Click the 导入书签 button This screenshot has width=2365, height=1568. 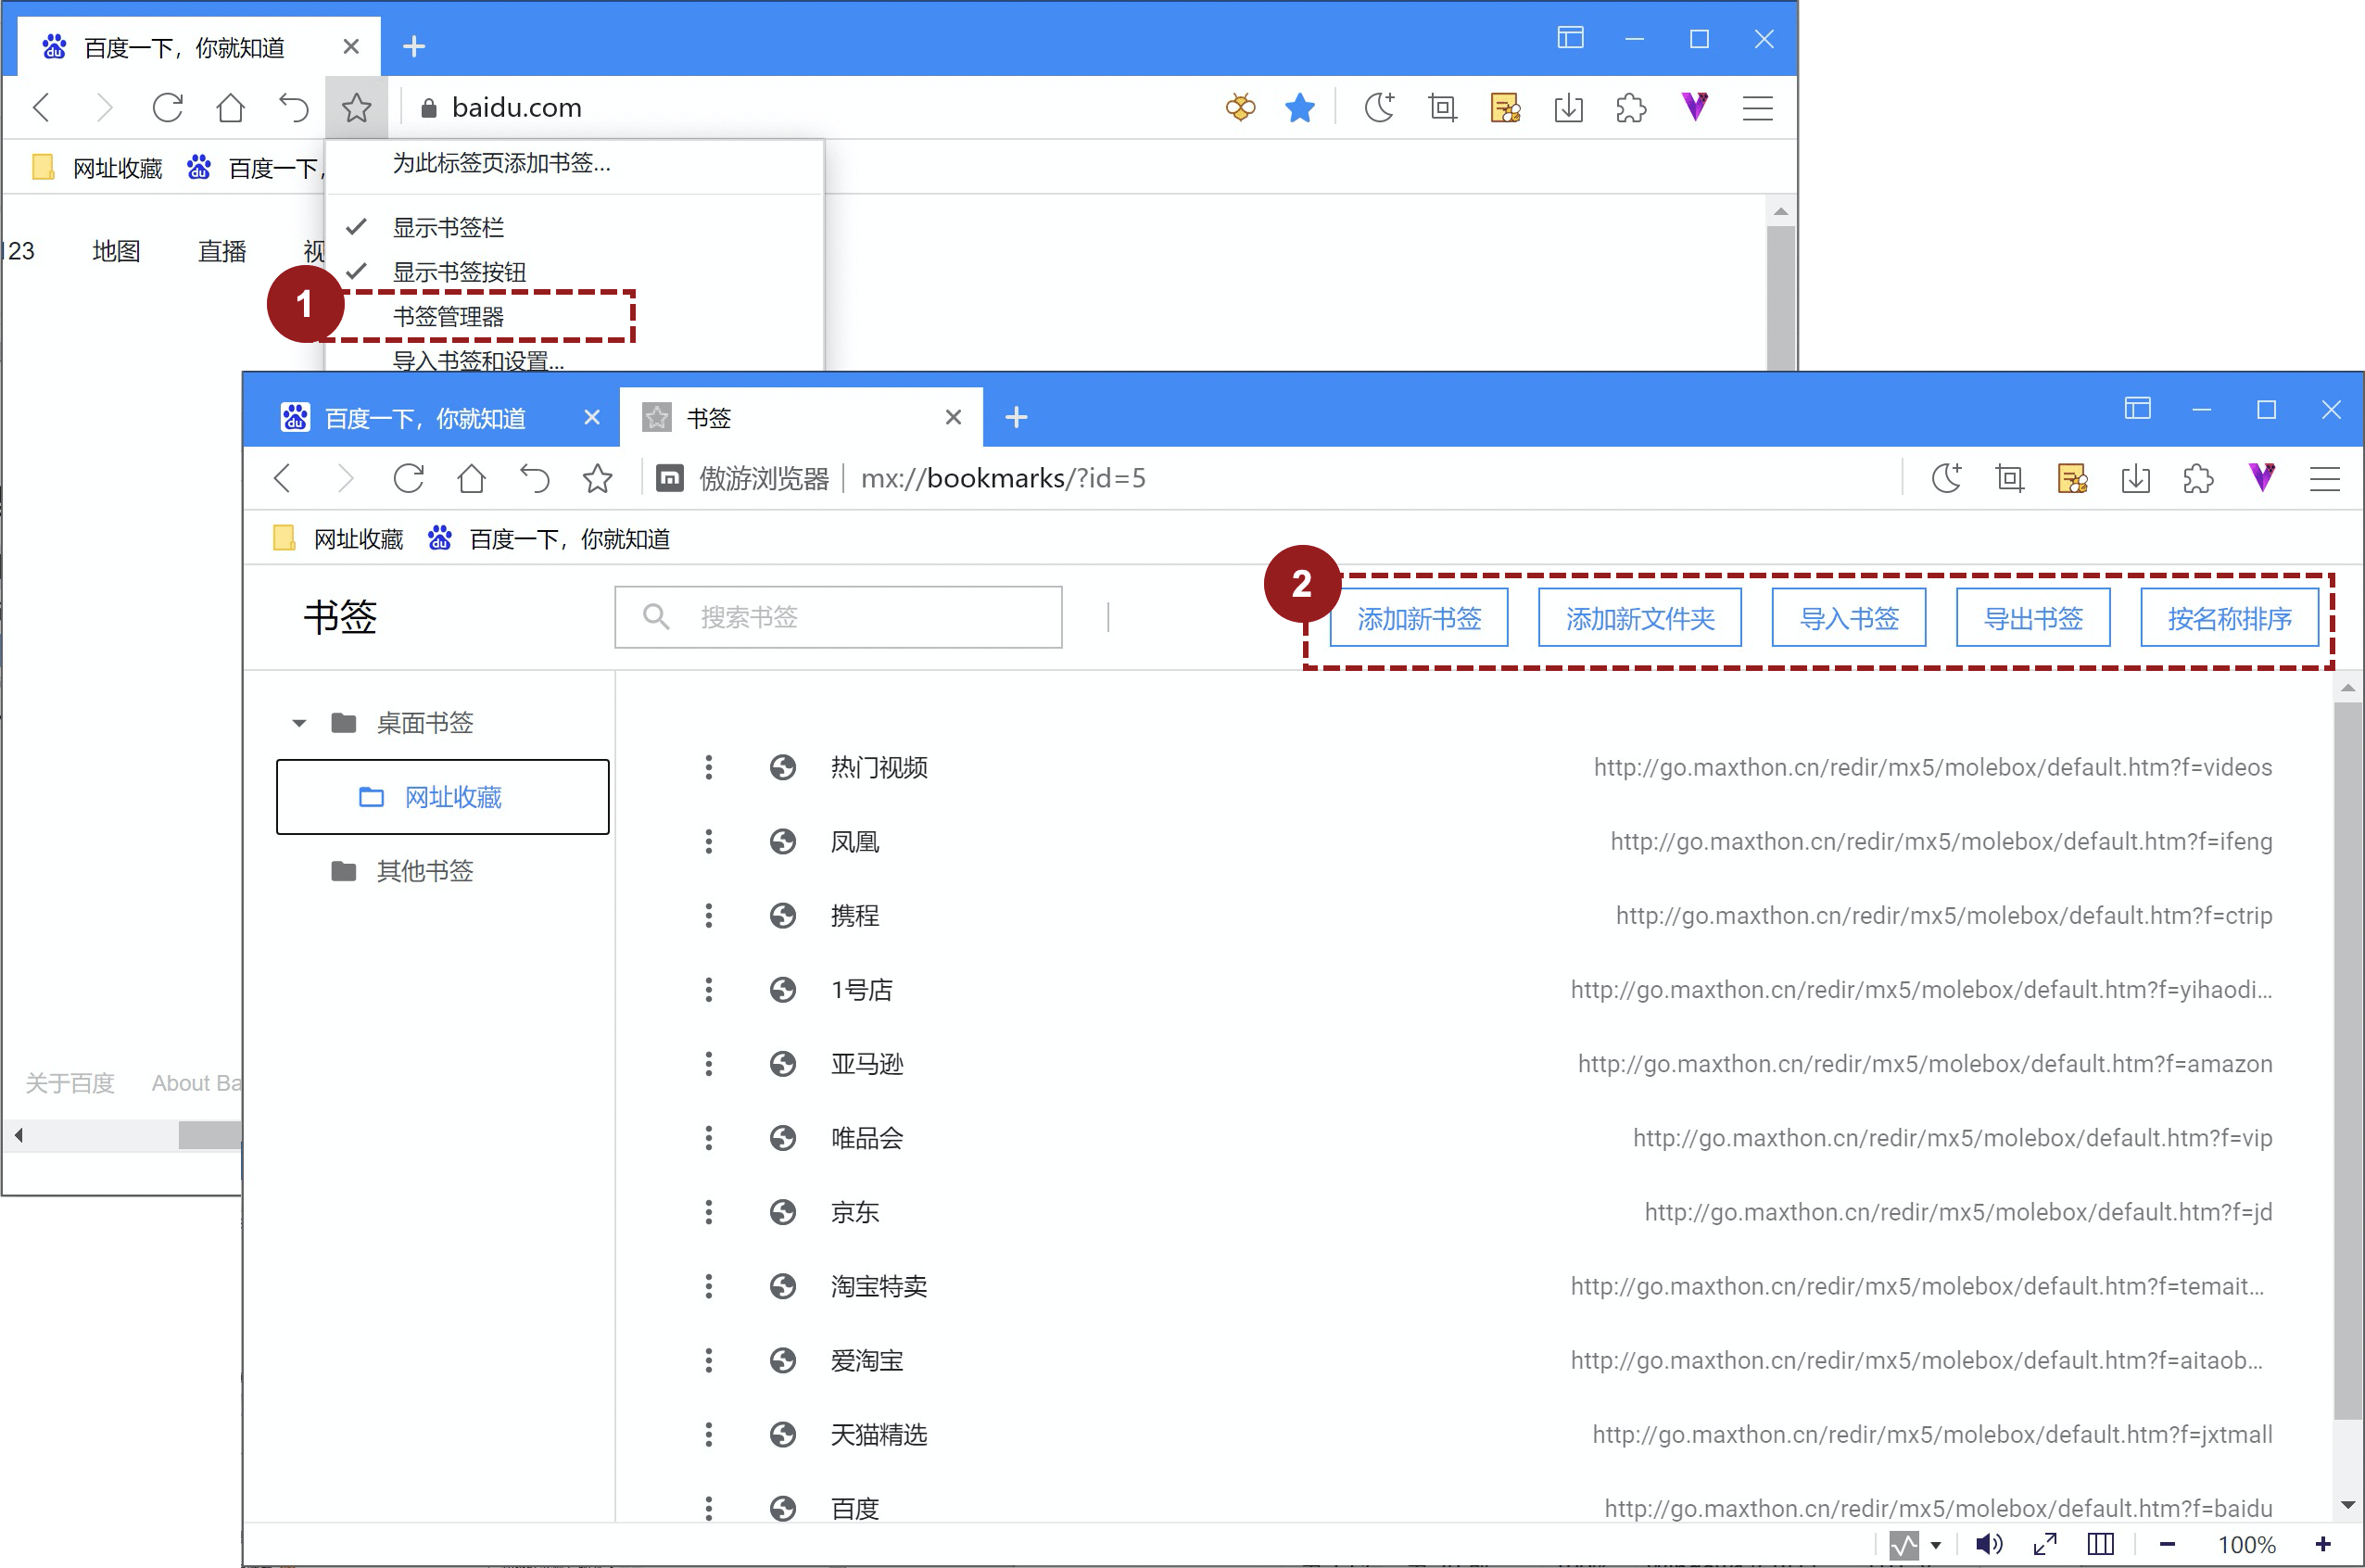[1848, 618]
